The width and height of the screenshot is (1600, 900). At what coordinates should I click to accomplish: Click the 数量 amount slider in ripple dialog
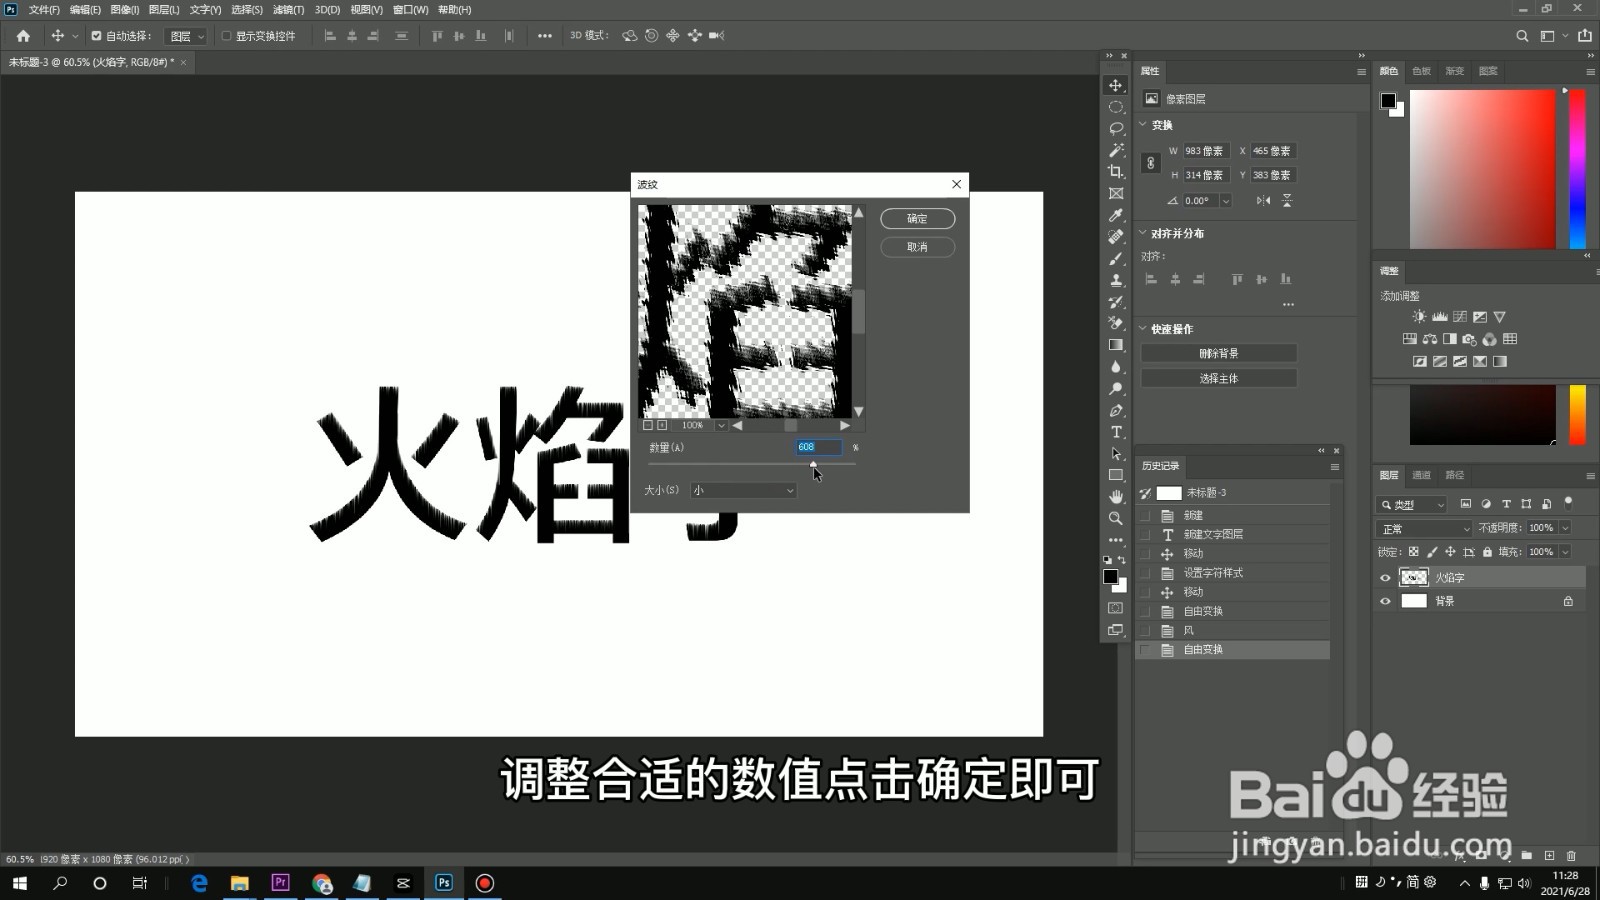tap(813, 465)
